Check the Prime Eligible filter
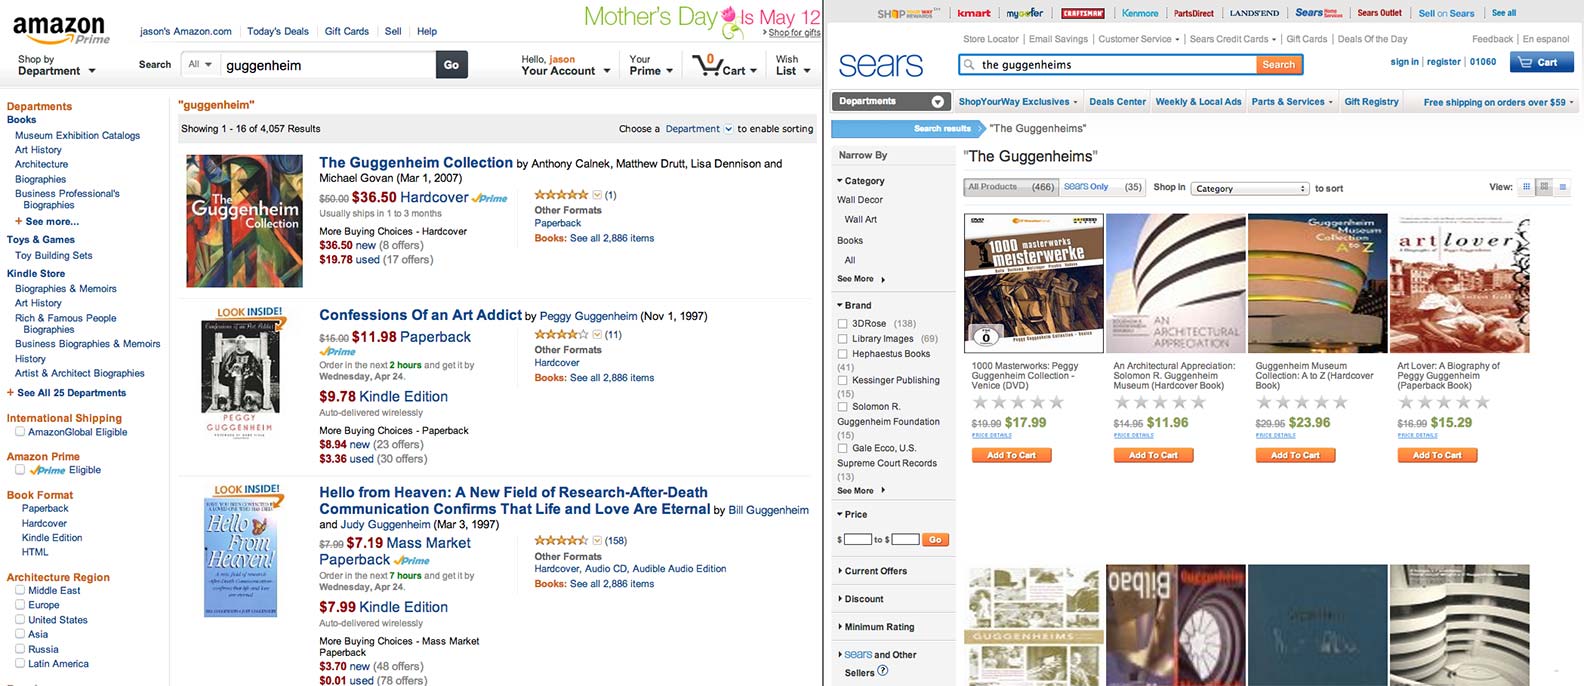 (20, 470)
